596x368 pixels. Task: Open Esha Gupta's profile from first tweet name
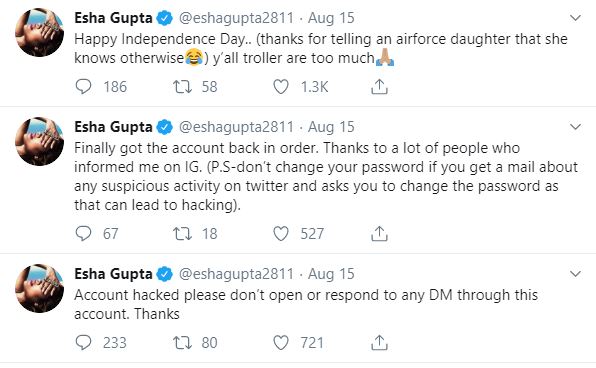113,18
